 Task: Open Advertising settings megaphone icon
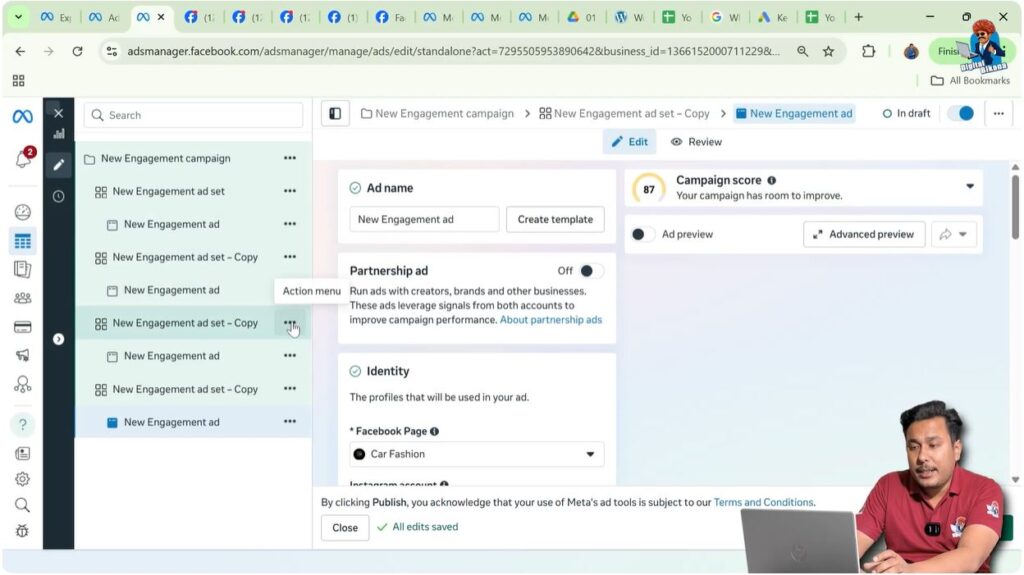coord(22,355)
